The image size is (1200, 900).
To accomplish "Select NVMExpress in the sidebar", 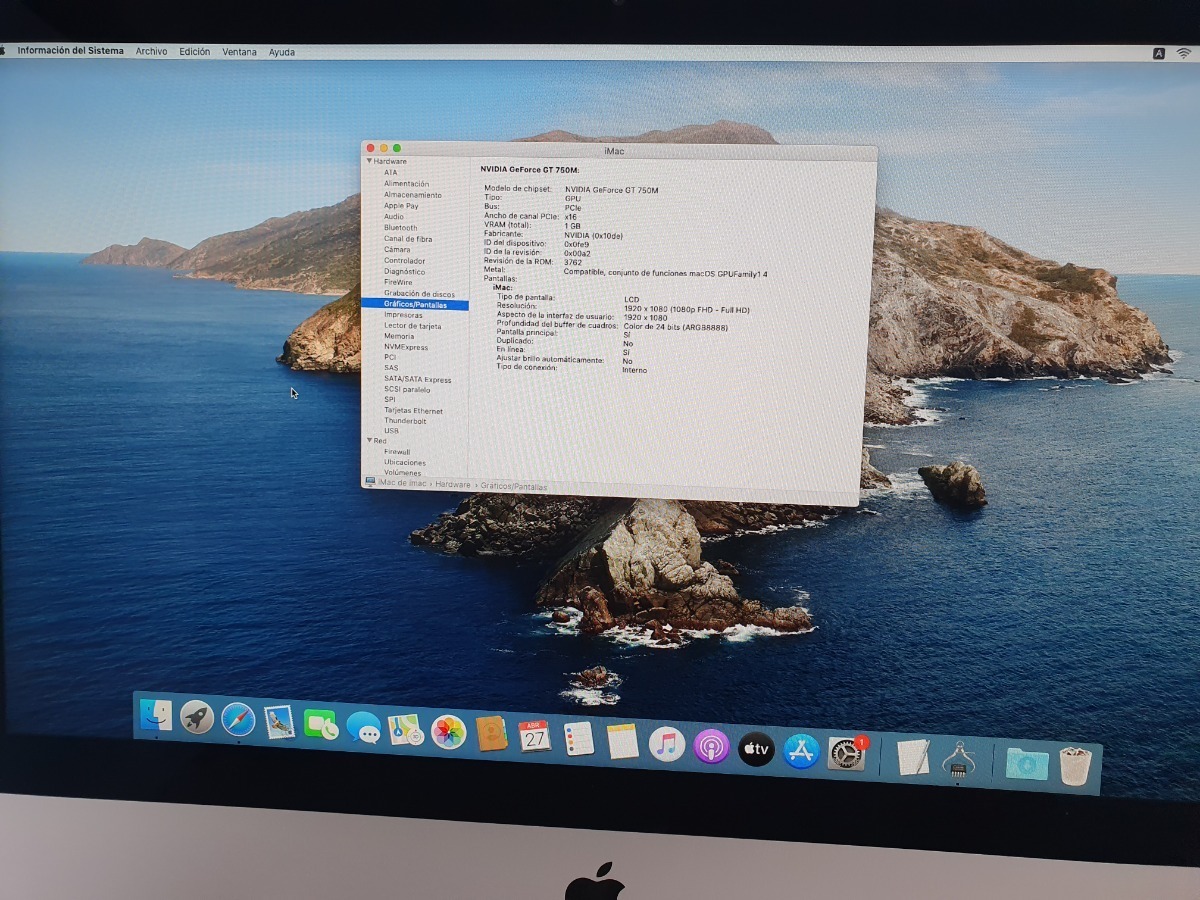I will 406,348.
